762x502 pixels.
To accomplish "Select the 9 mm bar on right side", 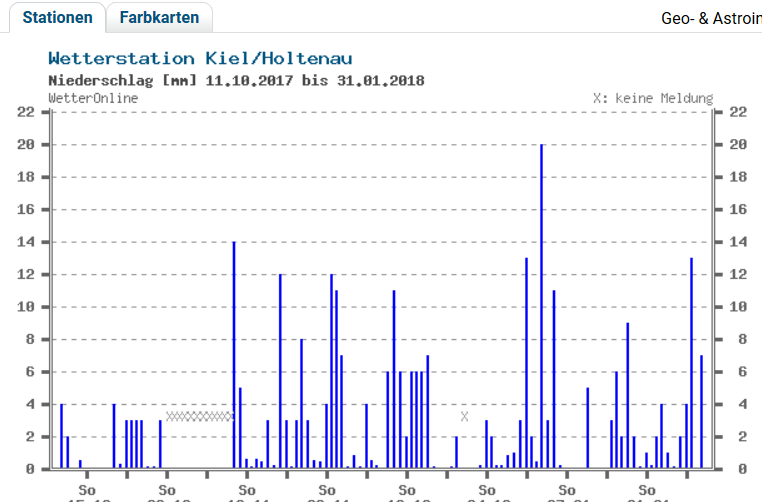I will (627, 395).
